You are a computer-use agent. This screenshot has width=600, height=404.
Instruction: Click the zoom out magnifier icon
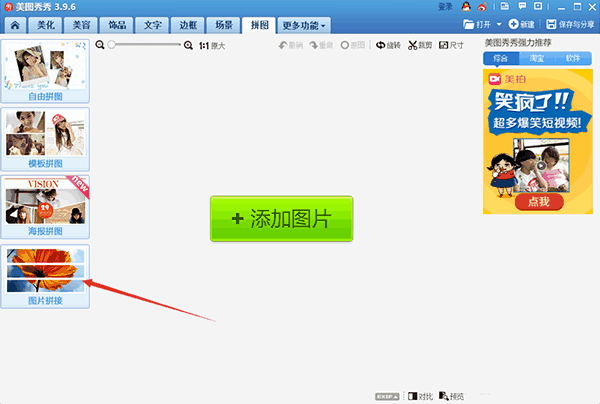[x=101, y=46]
